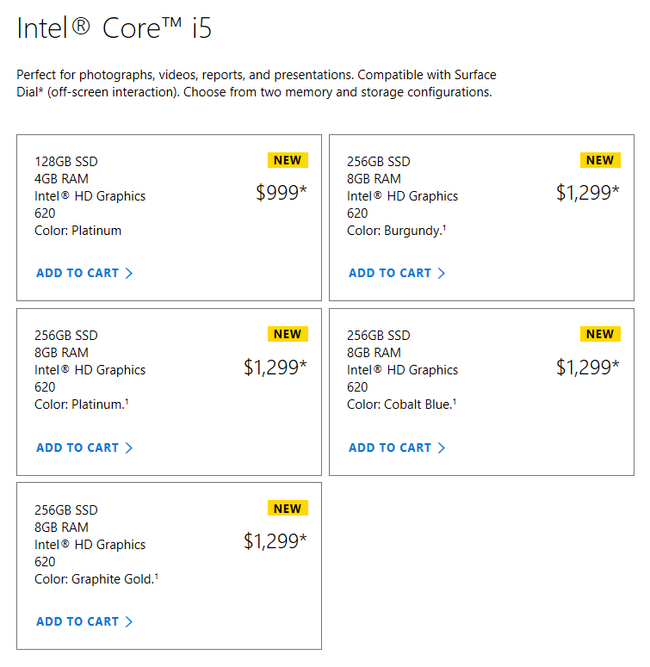Add the 128GB Platinum model to cart
This screenshot has height=667, width=650.
(x=77, y=273)
